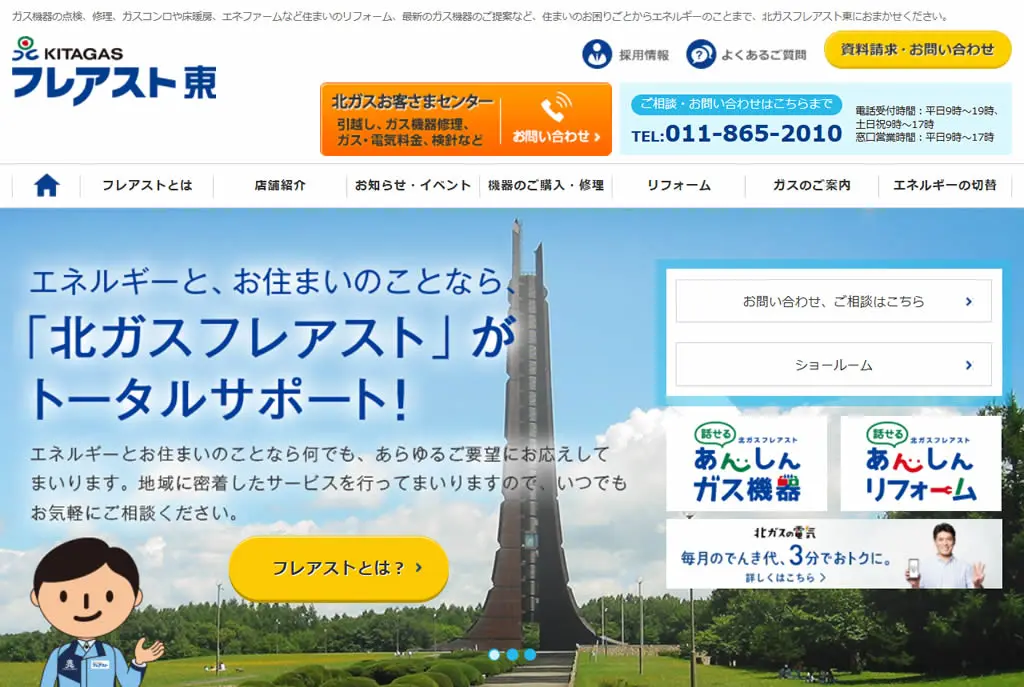The height and width of the screenshot is (687, 1024).
Task: Open the ガスのご案内 menu item
Action: (x=812, y=185)
